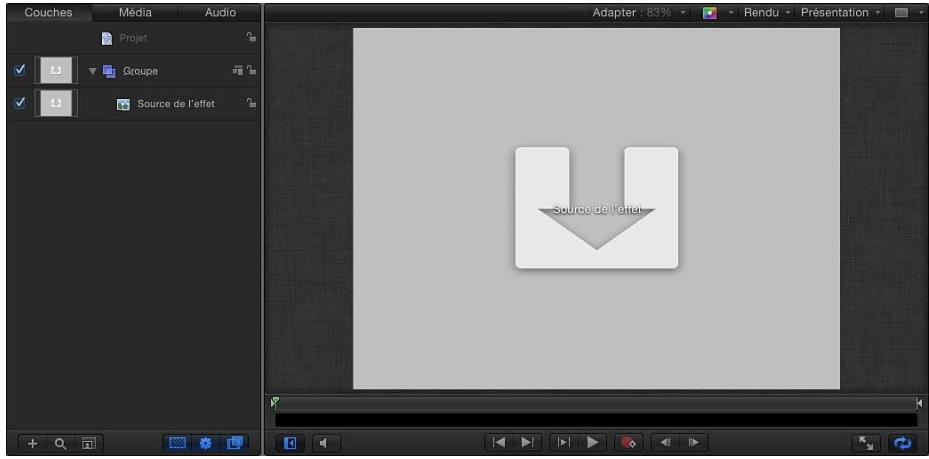This screenshot has height=459, width=929.
Task: Select the Source de l'effet layer name
Action: 176,104
